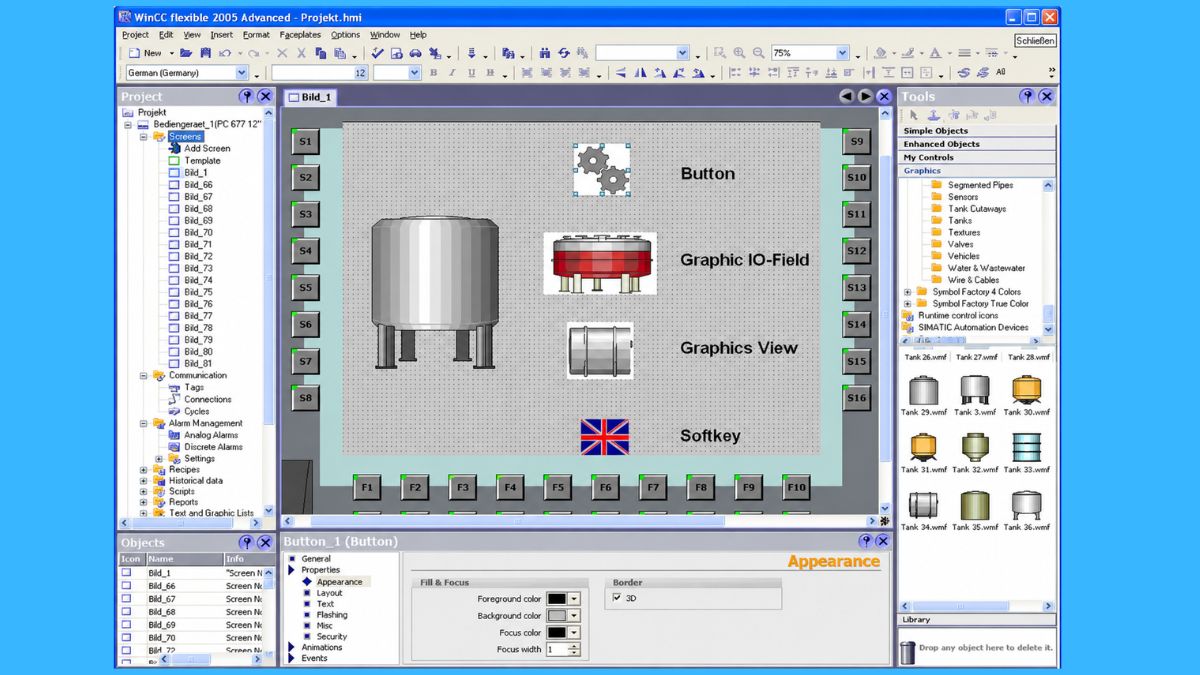1200x675 pixels.
Task: Click the Zoom in magnifier icon
Action: point(739,53)
